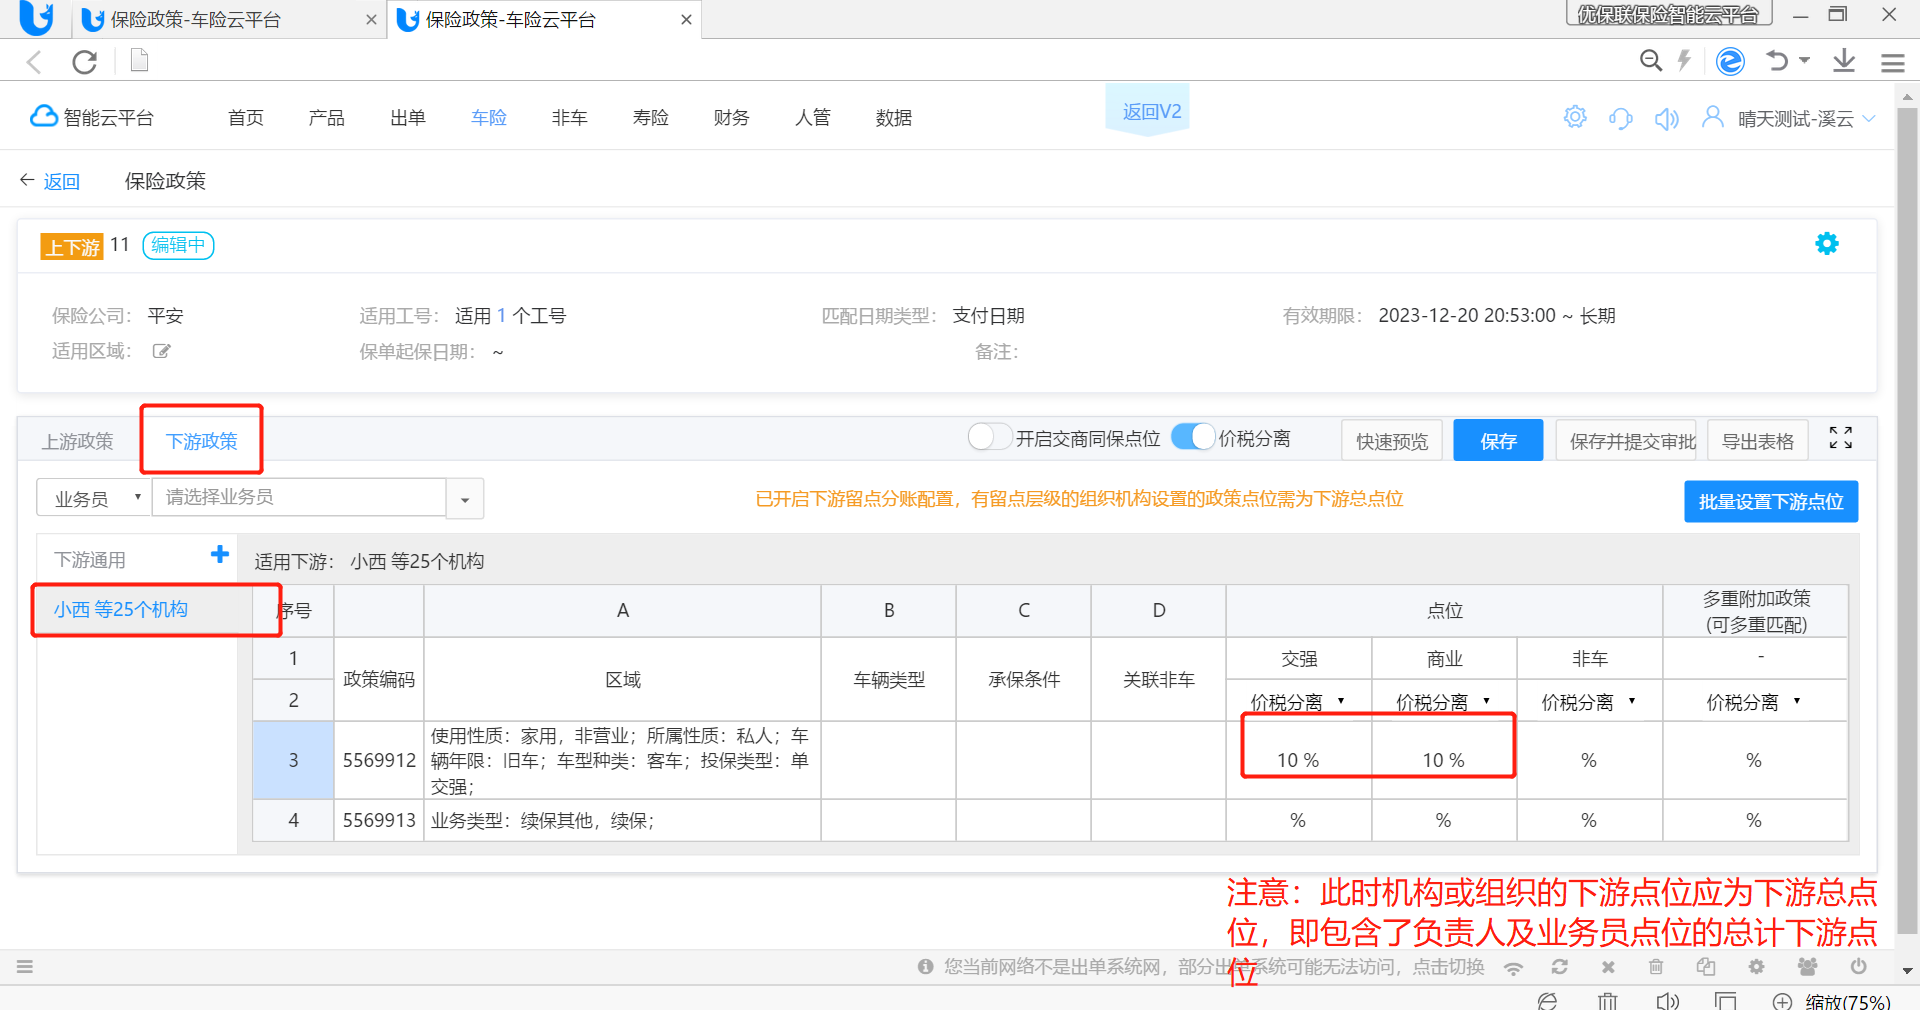Click the status bar power icon
This screenshot has width=1920, height=1010.
click(x=1858, y=967)
